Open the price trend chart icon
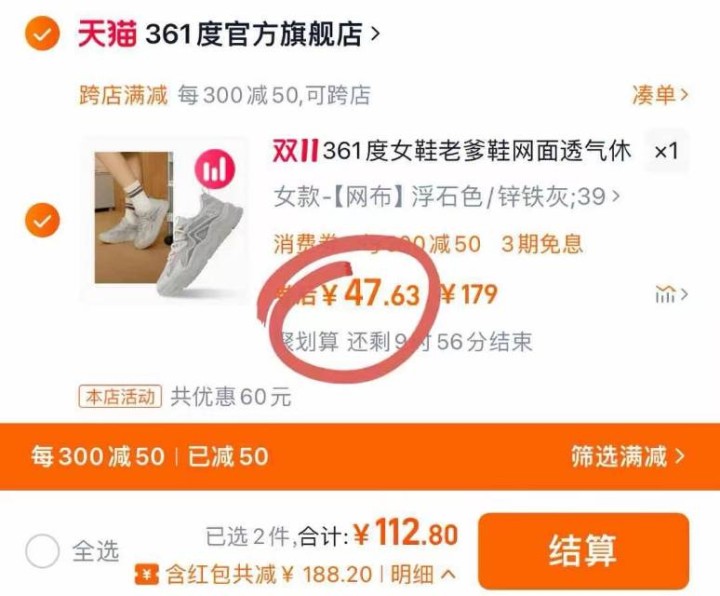Viewport: 720px width, 596px height. tap(671, 294)
